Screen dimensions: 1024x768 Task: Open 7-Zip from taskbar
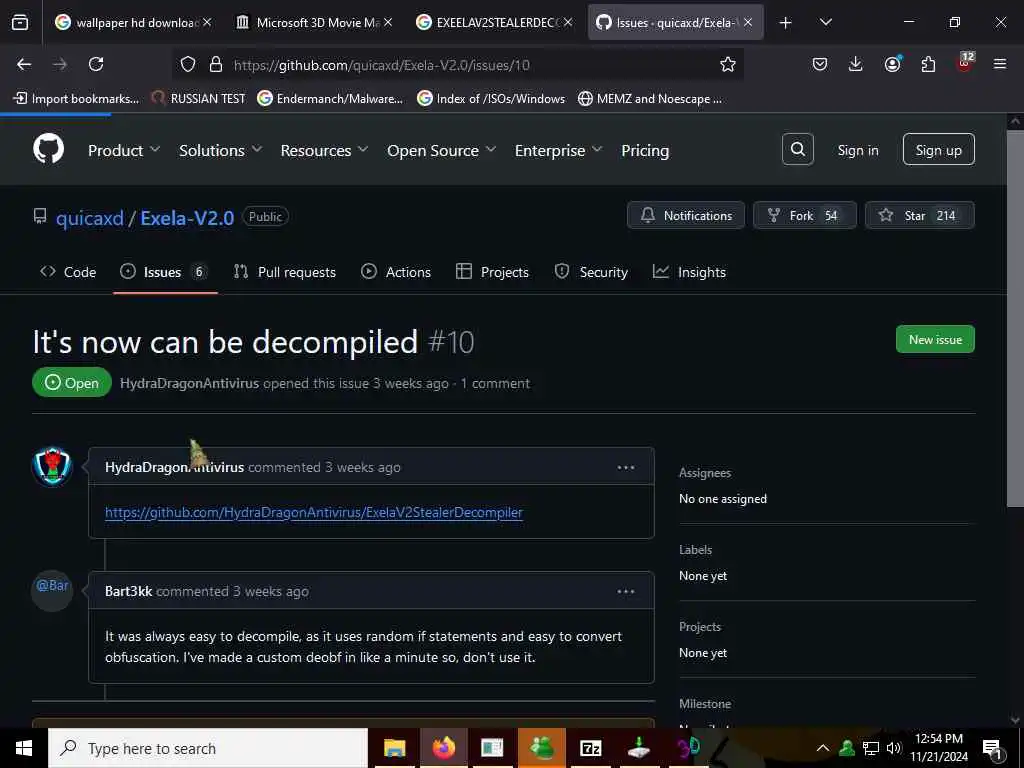pyautogui.click(x=590, y=748)
